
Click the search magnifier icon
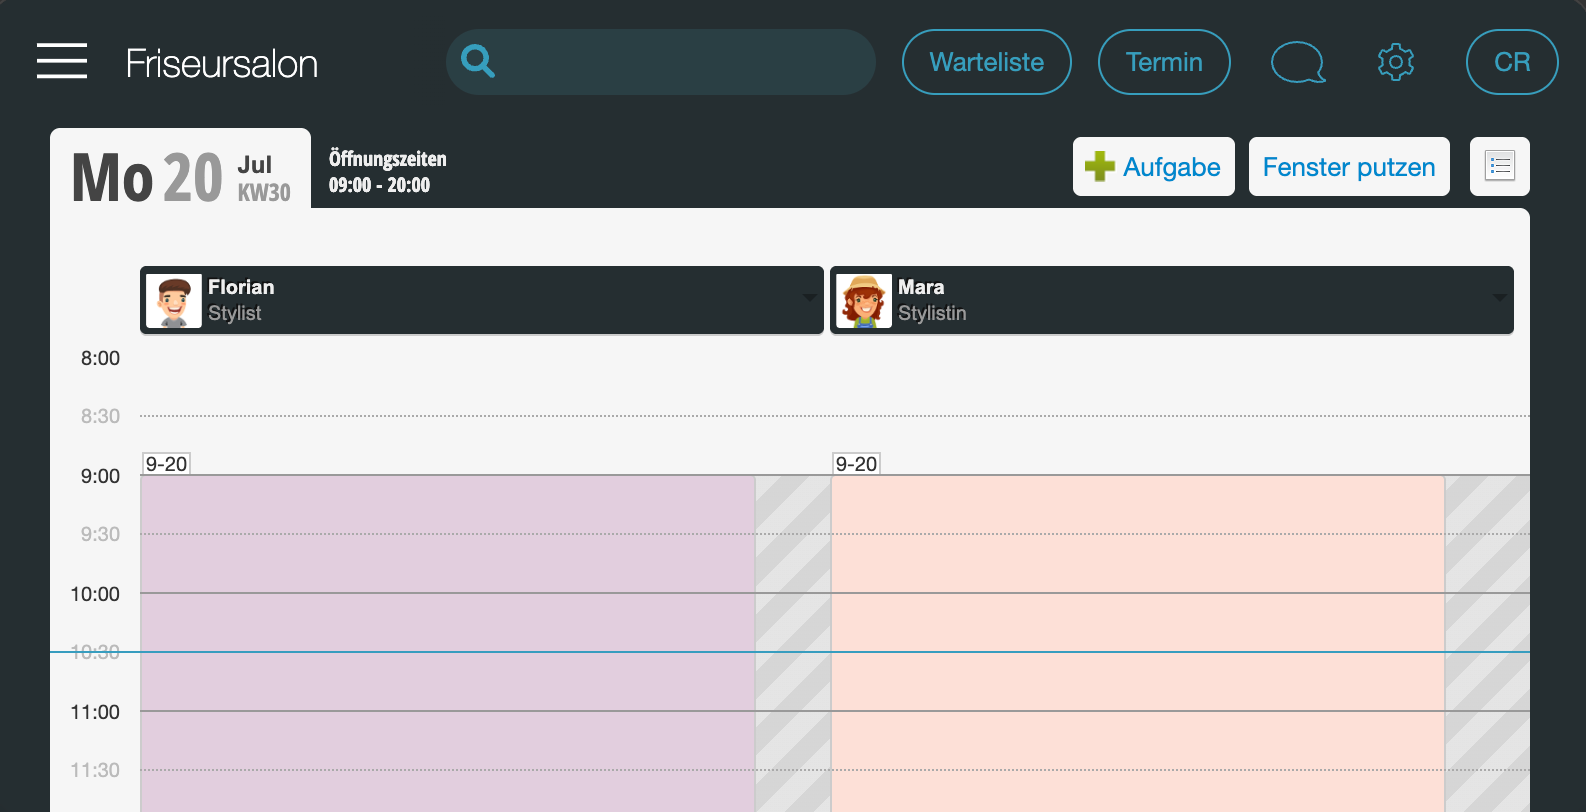pos(478,62)
